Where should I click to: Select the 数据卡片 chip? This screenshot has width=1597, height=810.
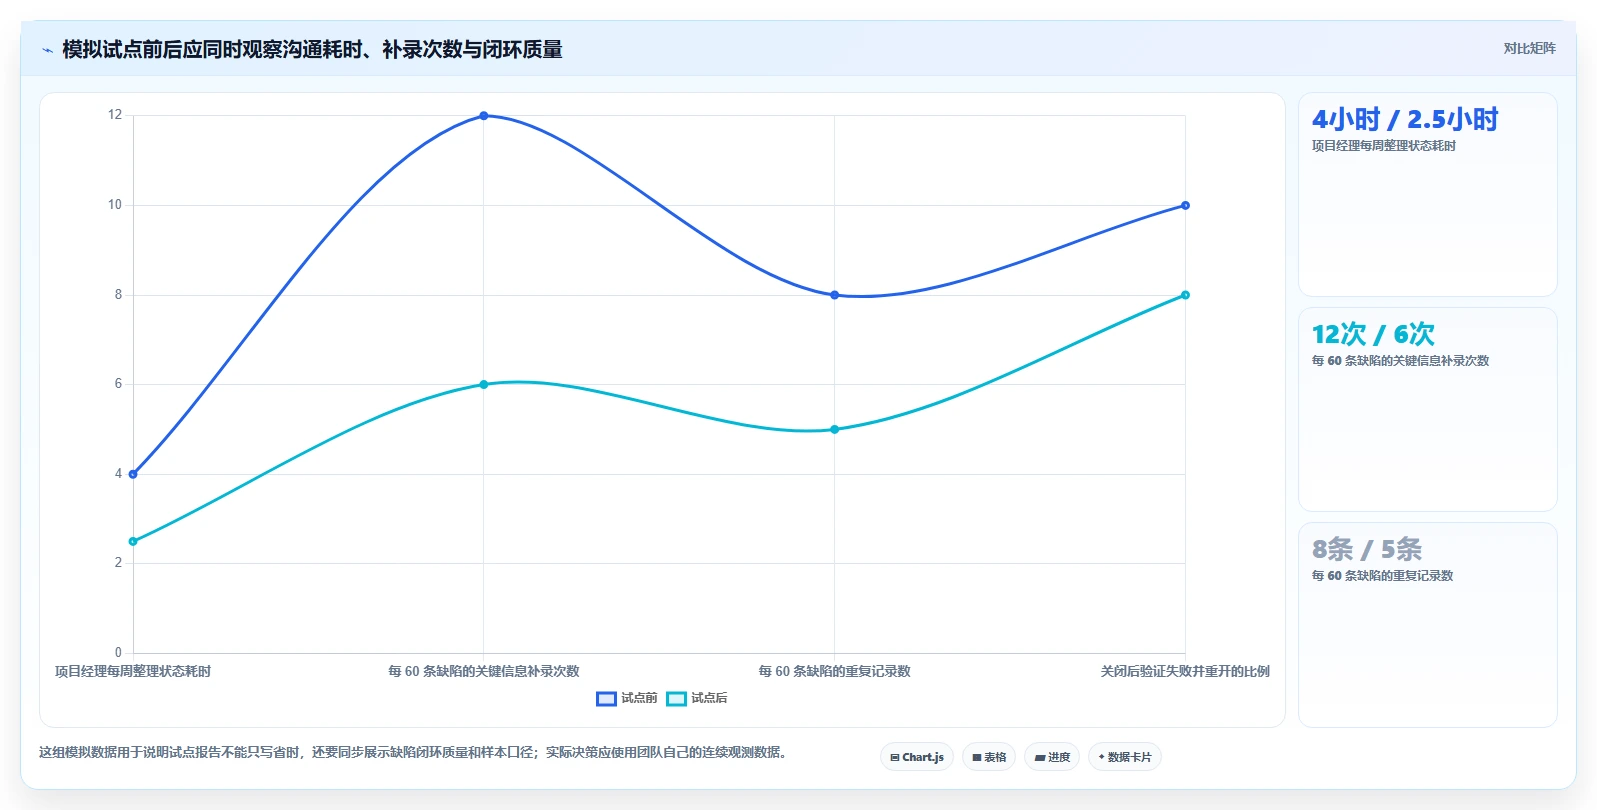point(1125,757)
